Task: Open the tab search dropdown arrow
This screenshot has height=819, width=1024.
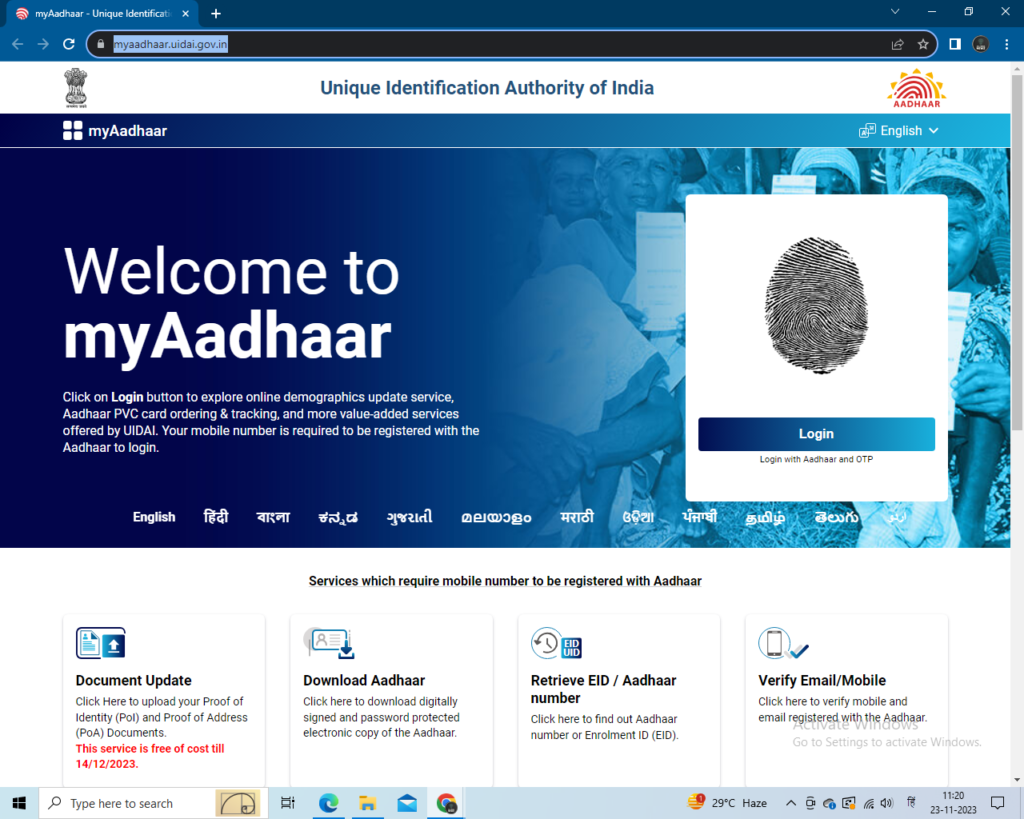Action: [x=895, y=12]
